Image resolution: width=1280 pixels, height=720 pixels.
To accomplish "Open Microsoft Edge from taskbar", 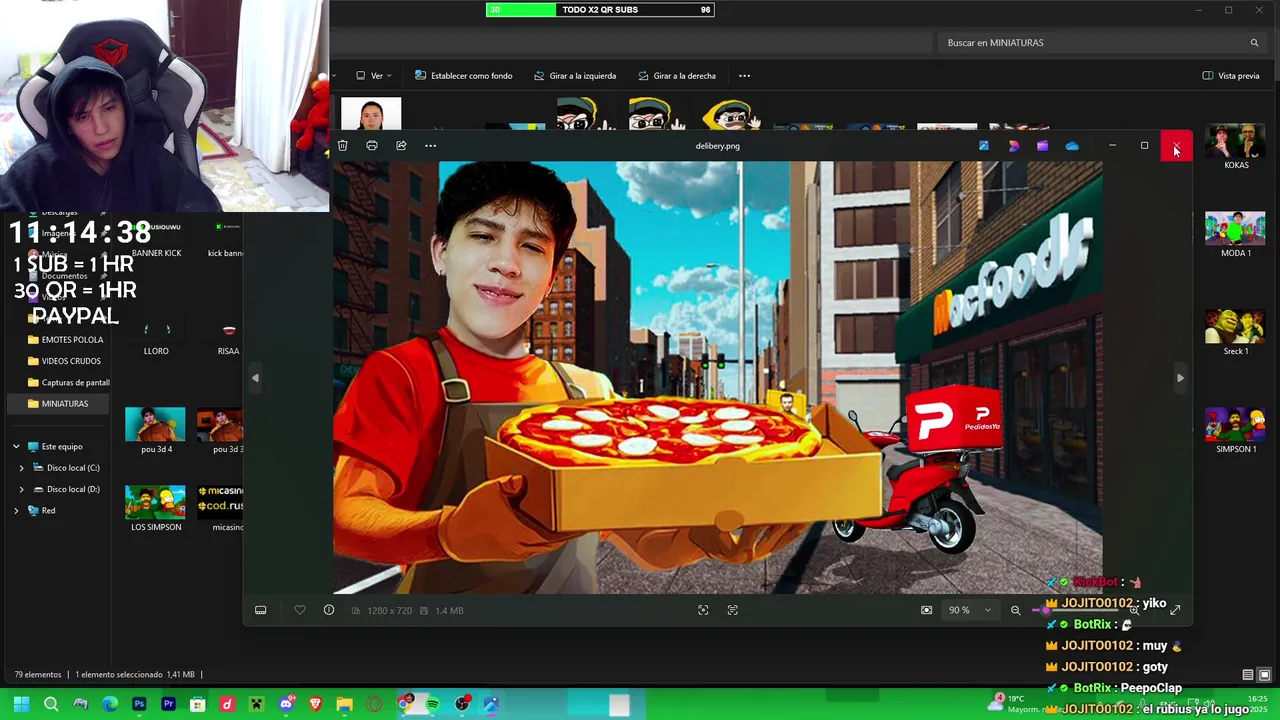I will click(x=110, y=704).
